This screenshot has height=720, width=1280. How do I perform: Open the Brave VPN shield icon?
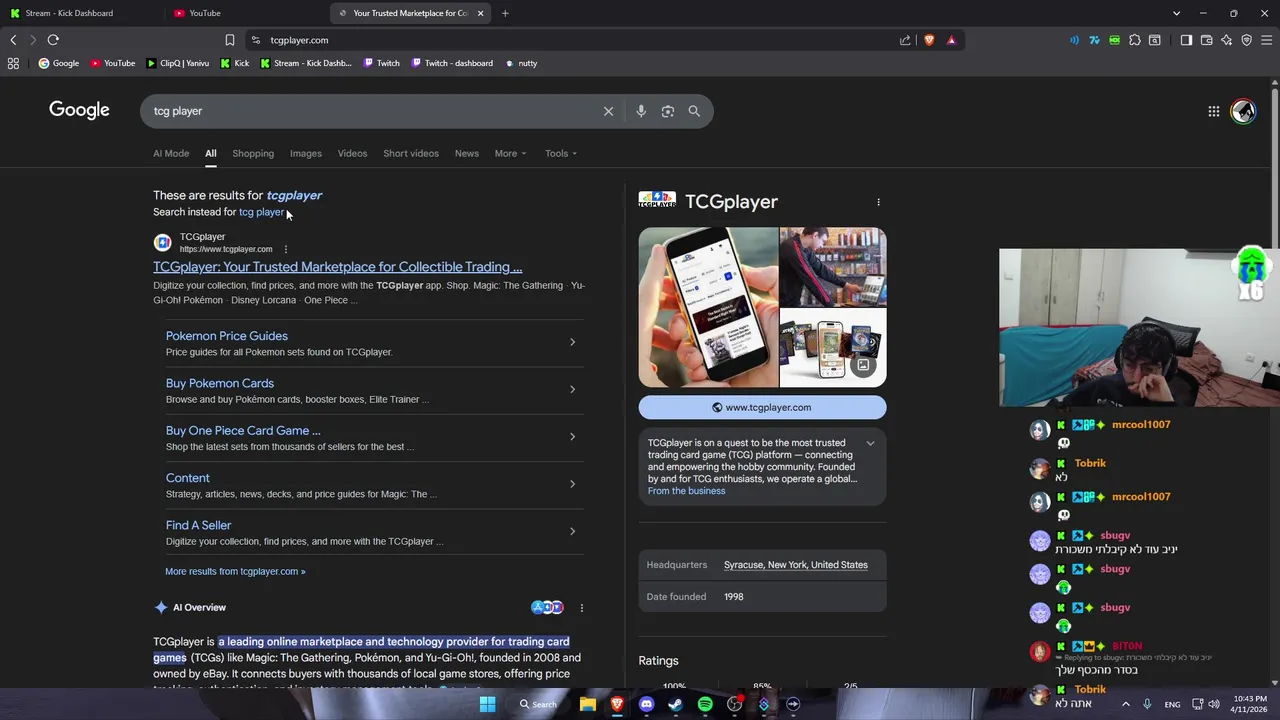click(x=1246, y=40)
